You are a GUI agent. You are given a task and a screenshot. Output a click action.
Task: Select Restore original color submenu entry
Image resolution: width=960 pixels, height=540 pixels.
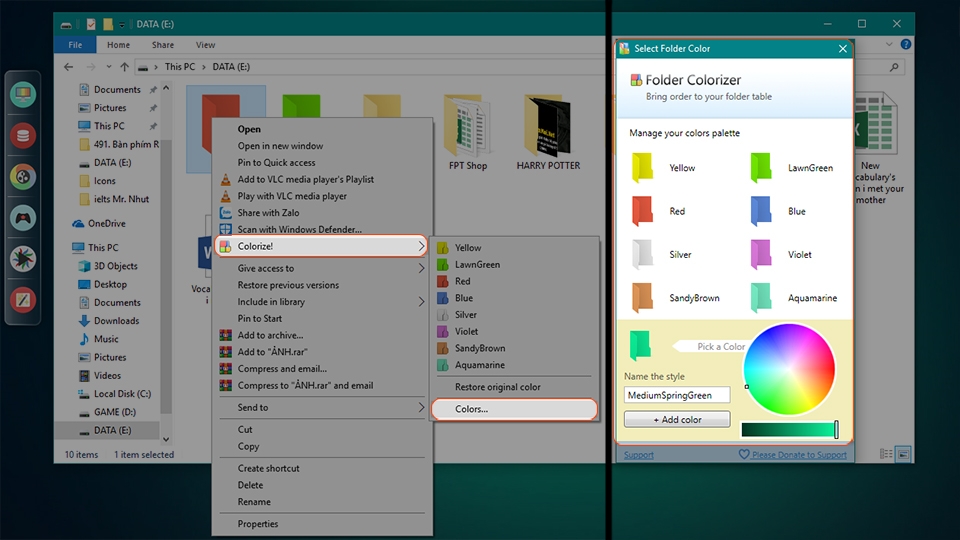point(514,387)
